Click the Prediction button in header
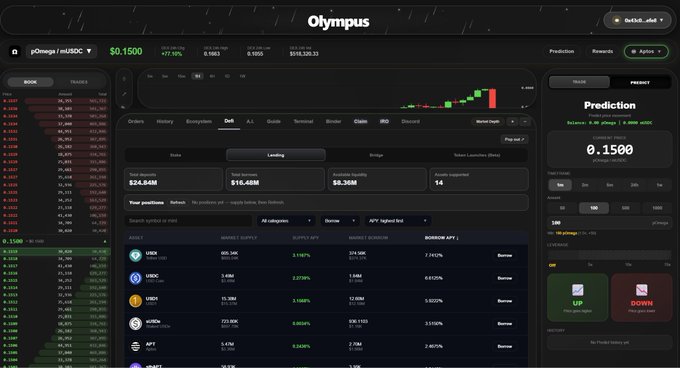This screenshot has height=368, width=680. click(x=562, y=52)
